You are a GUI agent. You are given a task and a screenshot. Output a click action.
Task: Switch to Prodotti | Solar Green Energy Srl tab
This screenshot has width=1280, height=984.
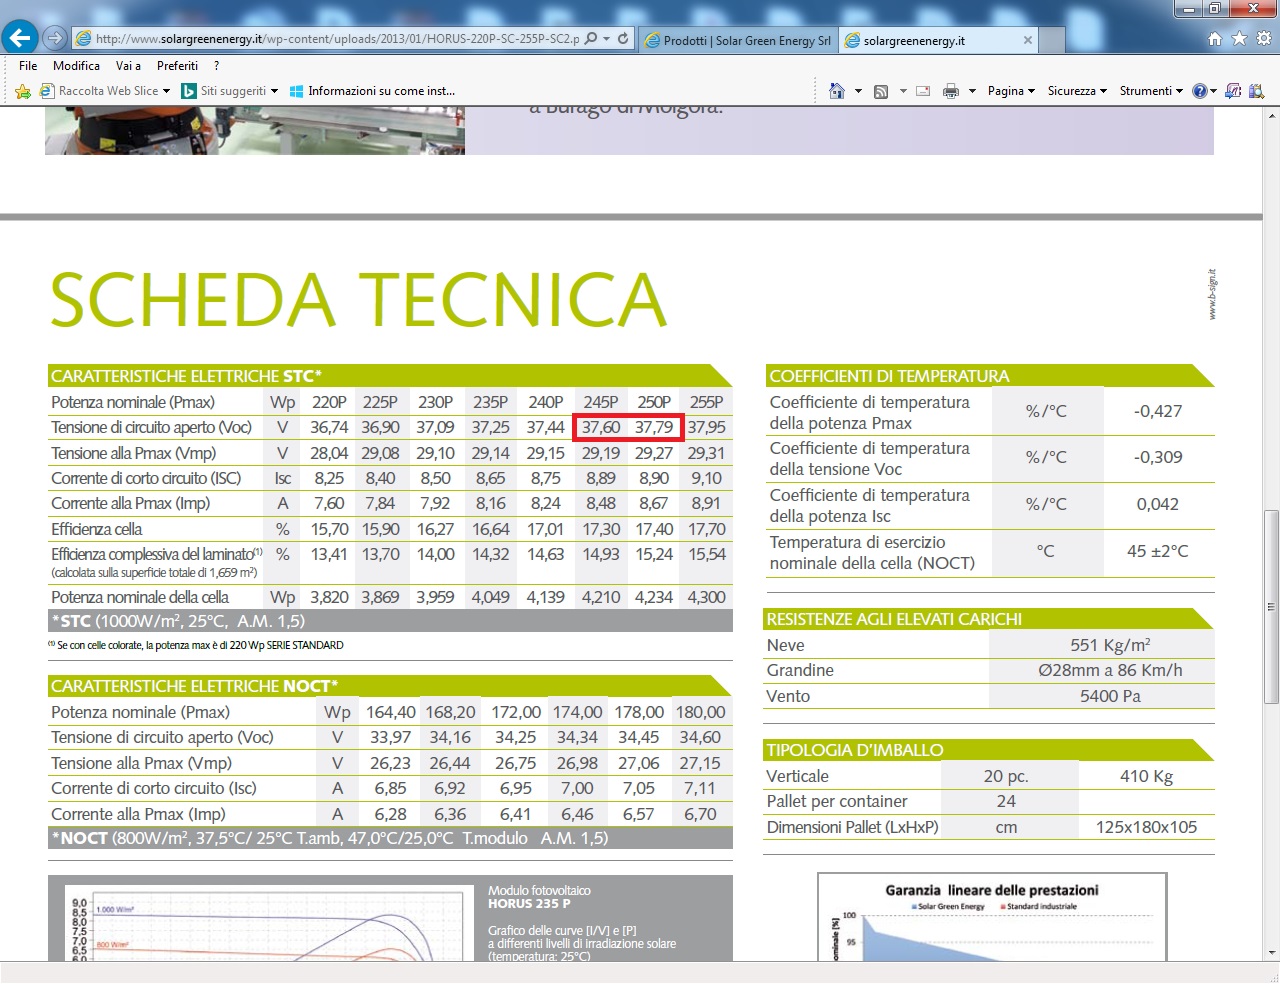(738, 40)
